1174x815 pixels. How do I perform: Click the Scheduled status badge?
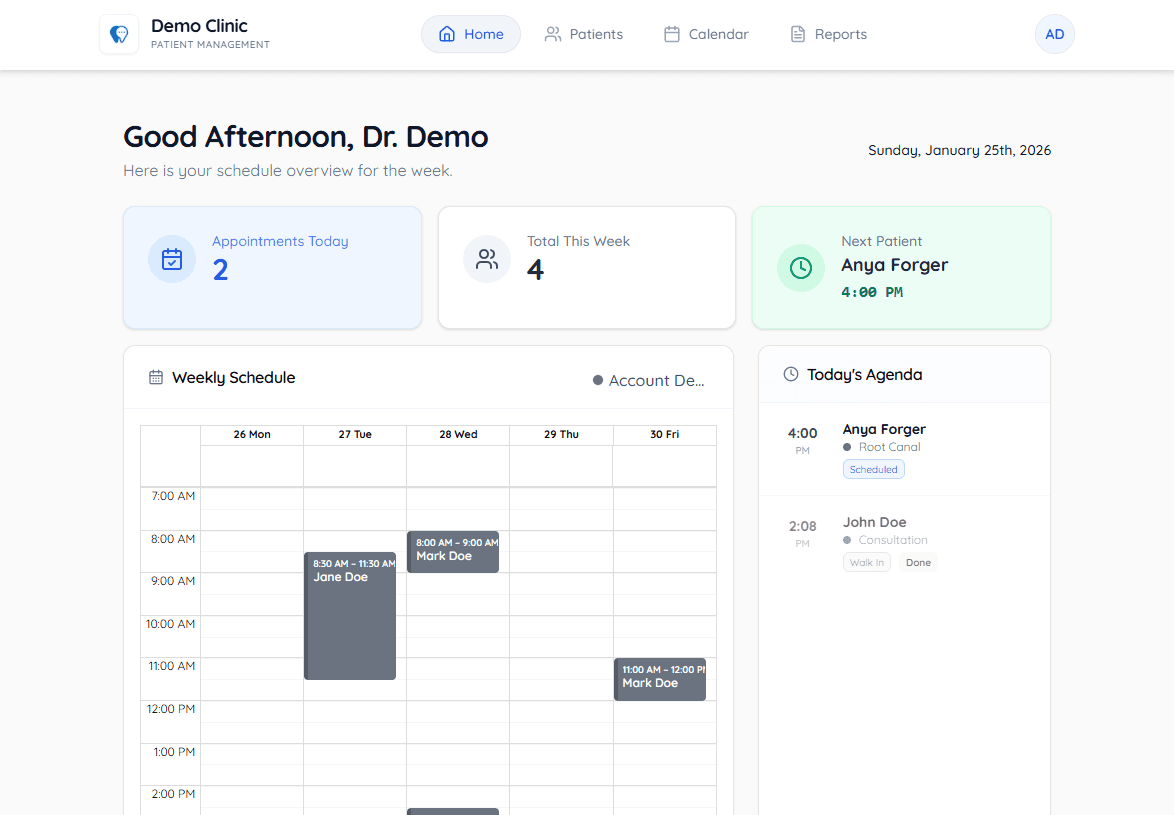click(x=874, y=469)
